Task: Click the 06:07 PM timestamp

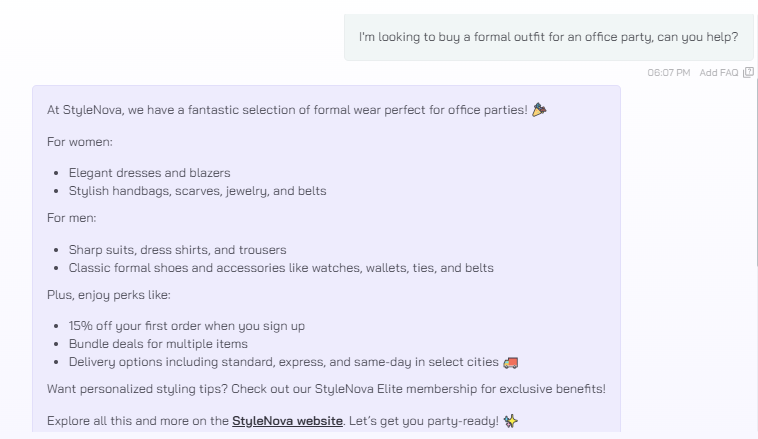Action: click(669, 73)
